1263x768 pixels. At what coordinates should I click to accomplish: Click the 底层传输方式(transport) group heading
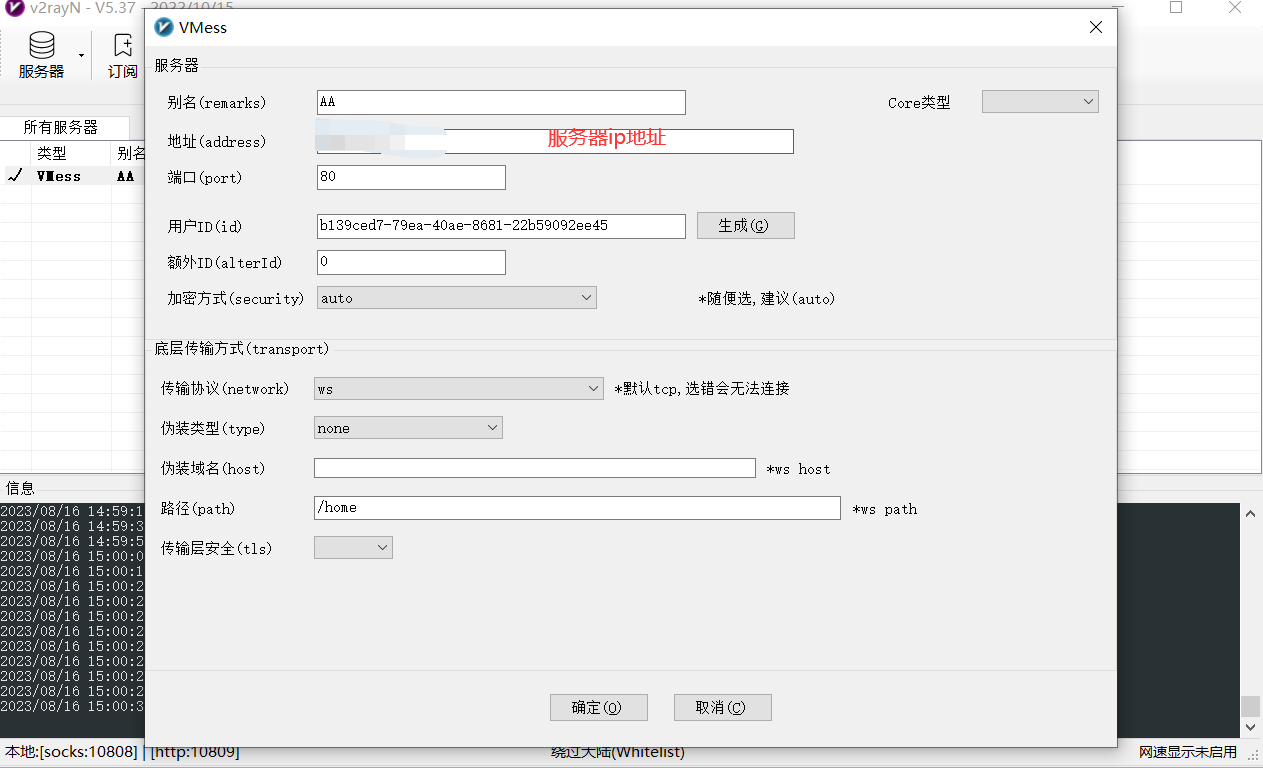coord(242,349)
